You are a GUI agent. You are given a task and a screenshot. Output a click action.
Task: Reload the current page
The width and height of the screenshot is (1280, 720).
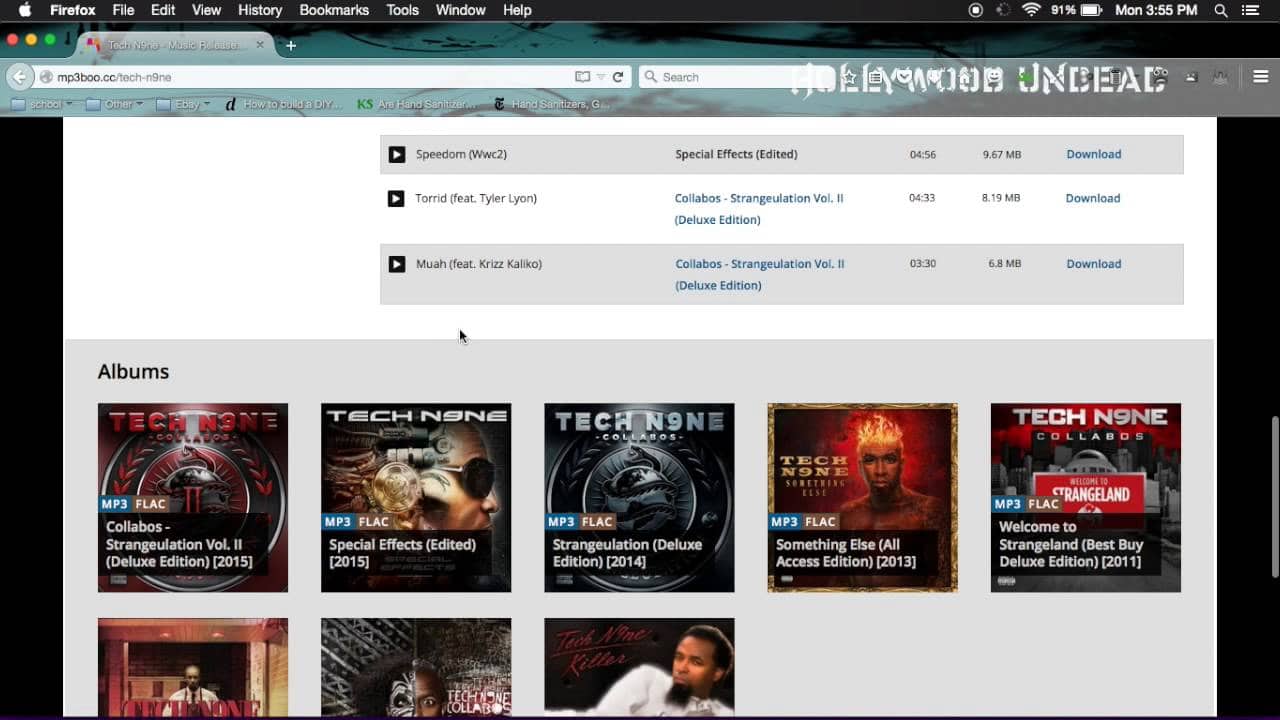618,77
